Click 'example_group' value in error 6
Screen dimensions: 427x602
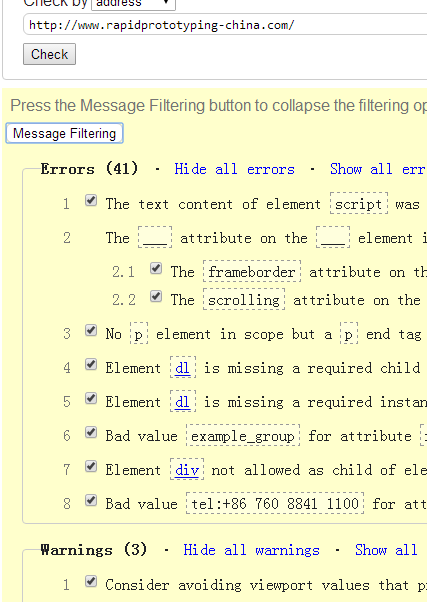(x=243, y=436)
